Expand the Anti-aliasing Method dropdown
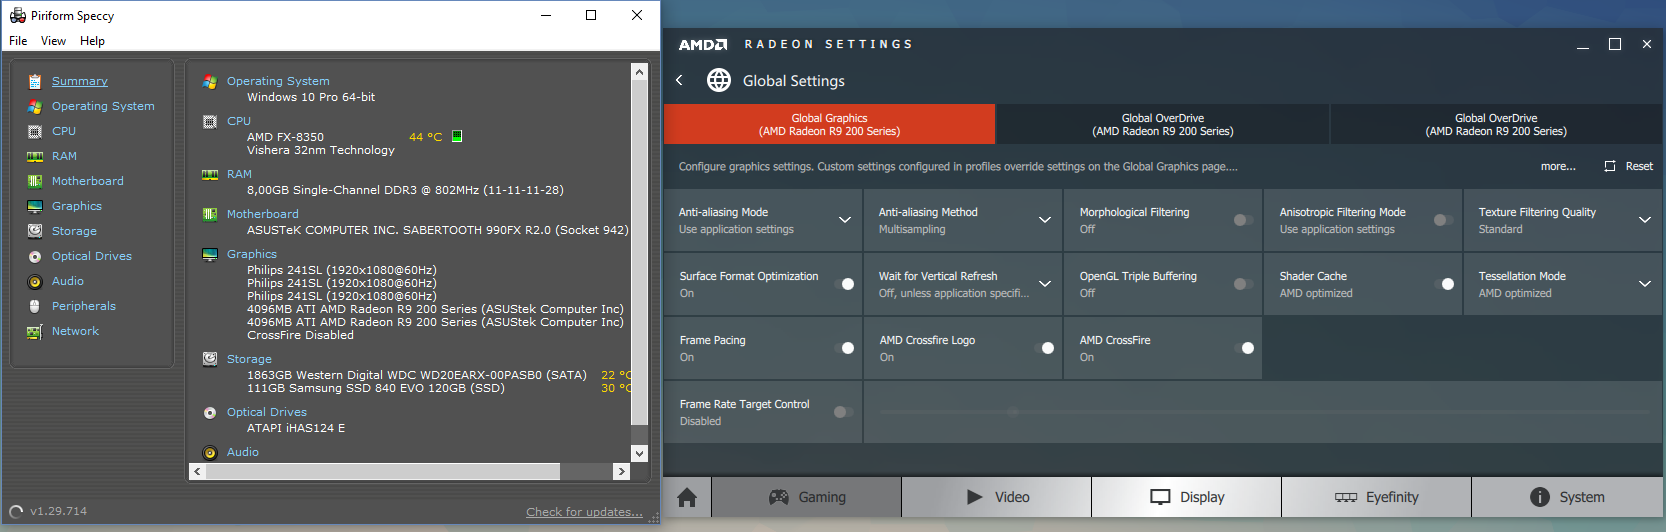 point(1045,220)
